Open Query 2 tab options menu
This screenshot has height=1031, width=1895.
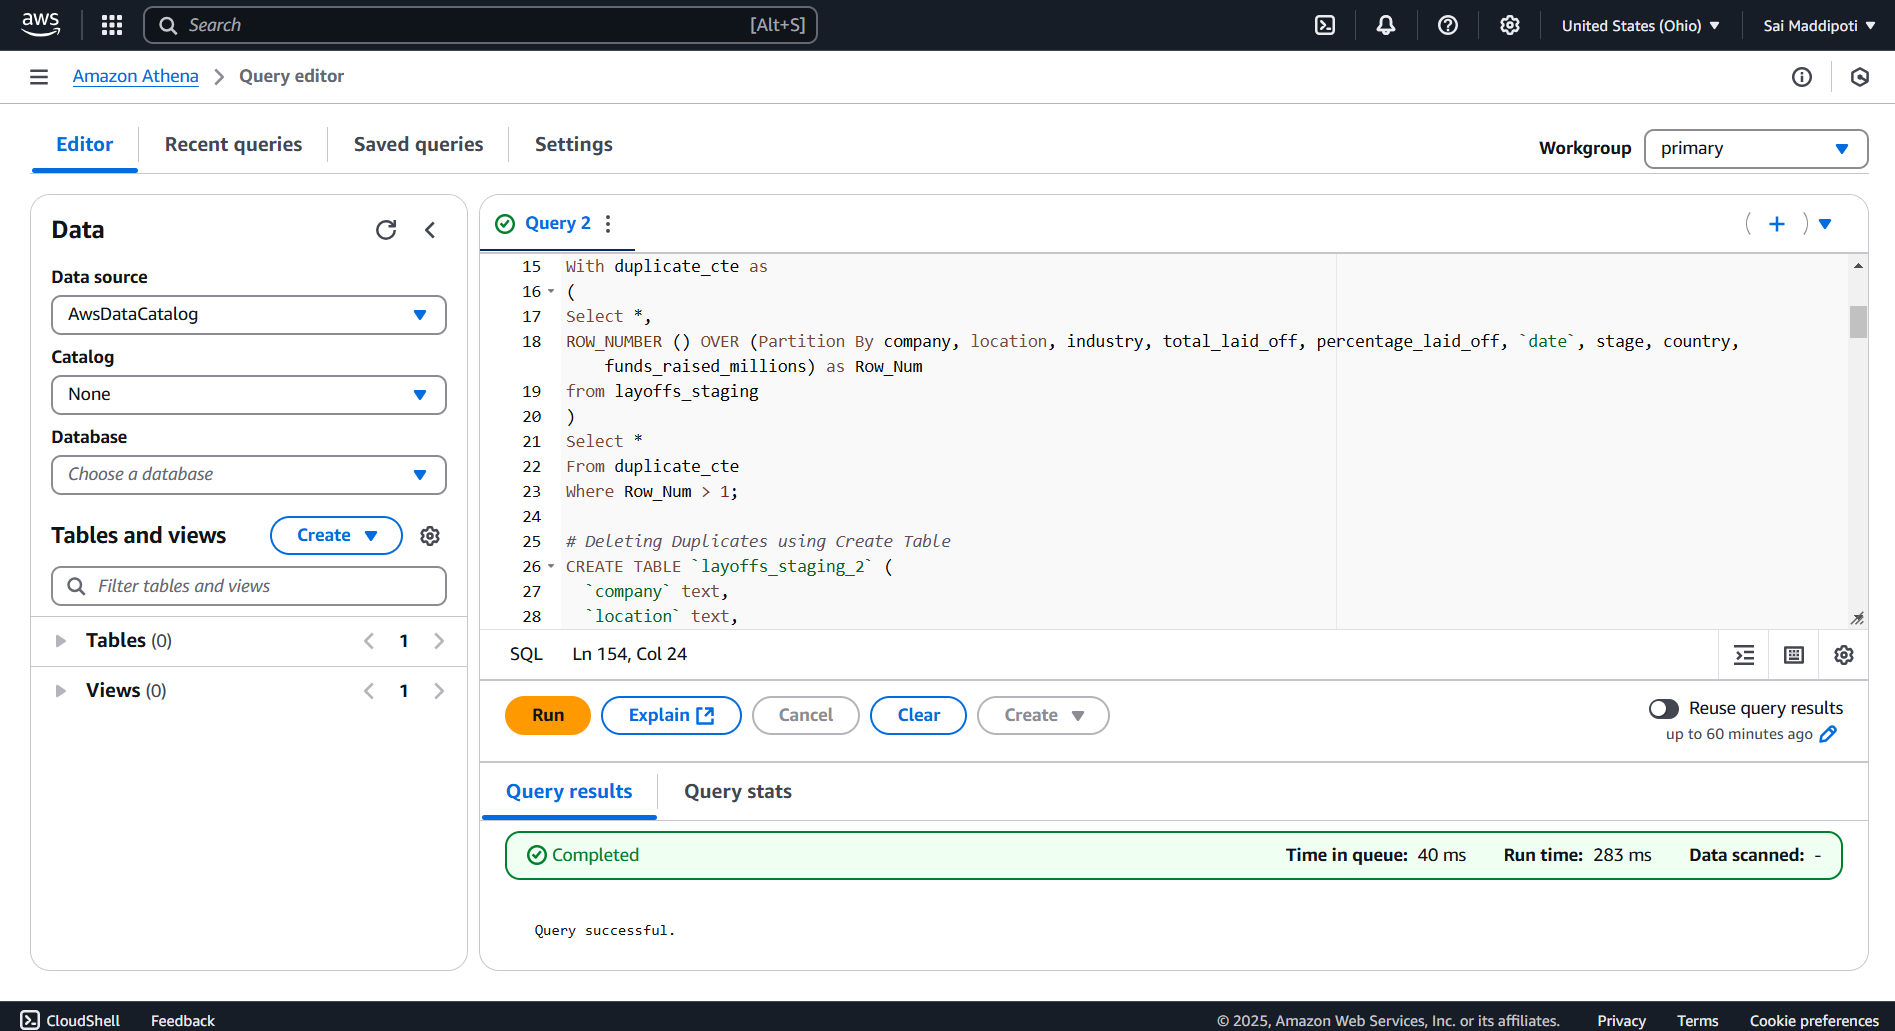coord(608,224)
